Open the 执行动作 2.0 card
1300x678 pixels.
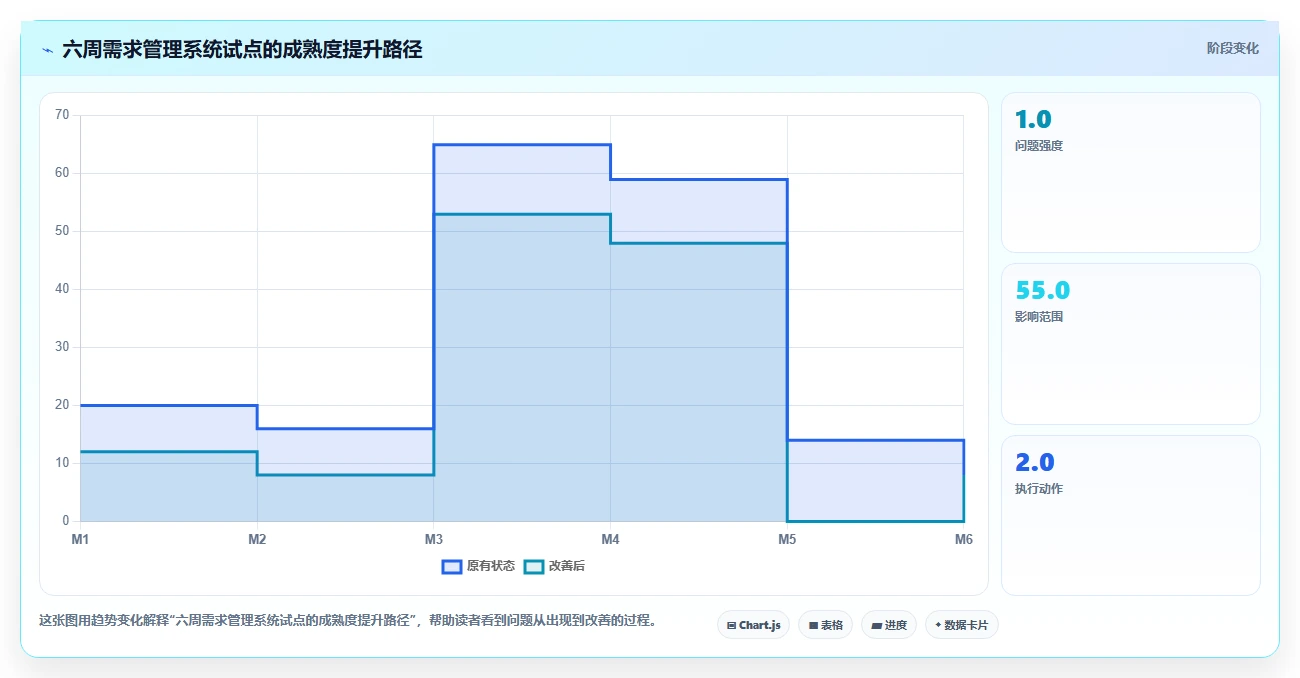click(x=1130, y=515)
